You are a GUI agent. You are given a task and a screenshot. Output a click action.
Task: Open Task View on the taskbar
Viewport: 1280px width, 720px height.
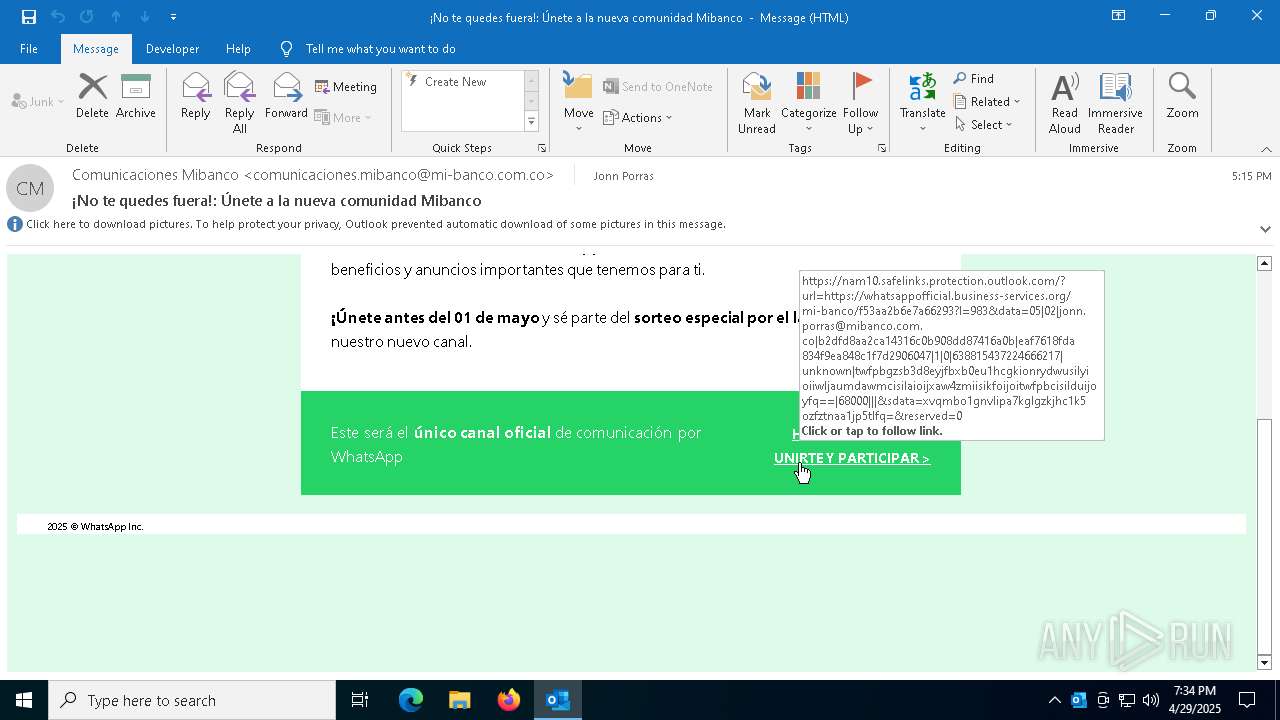point(360,700)
